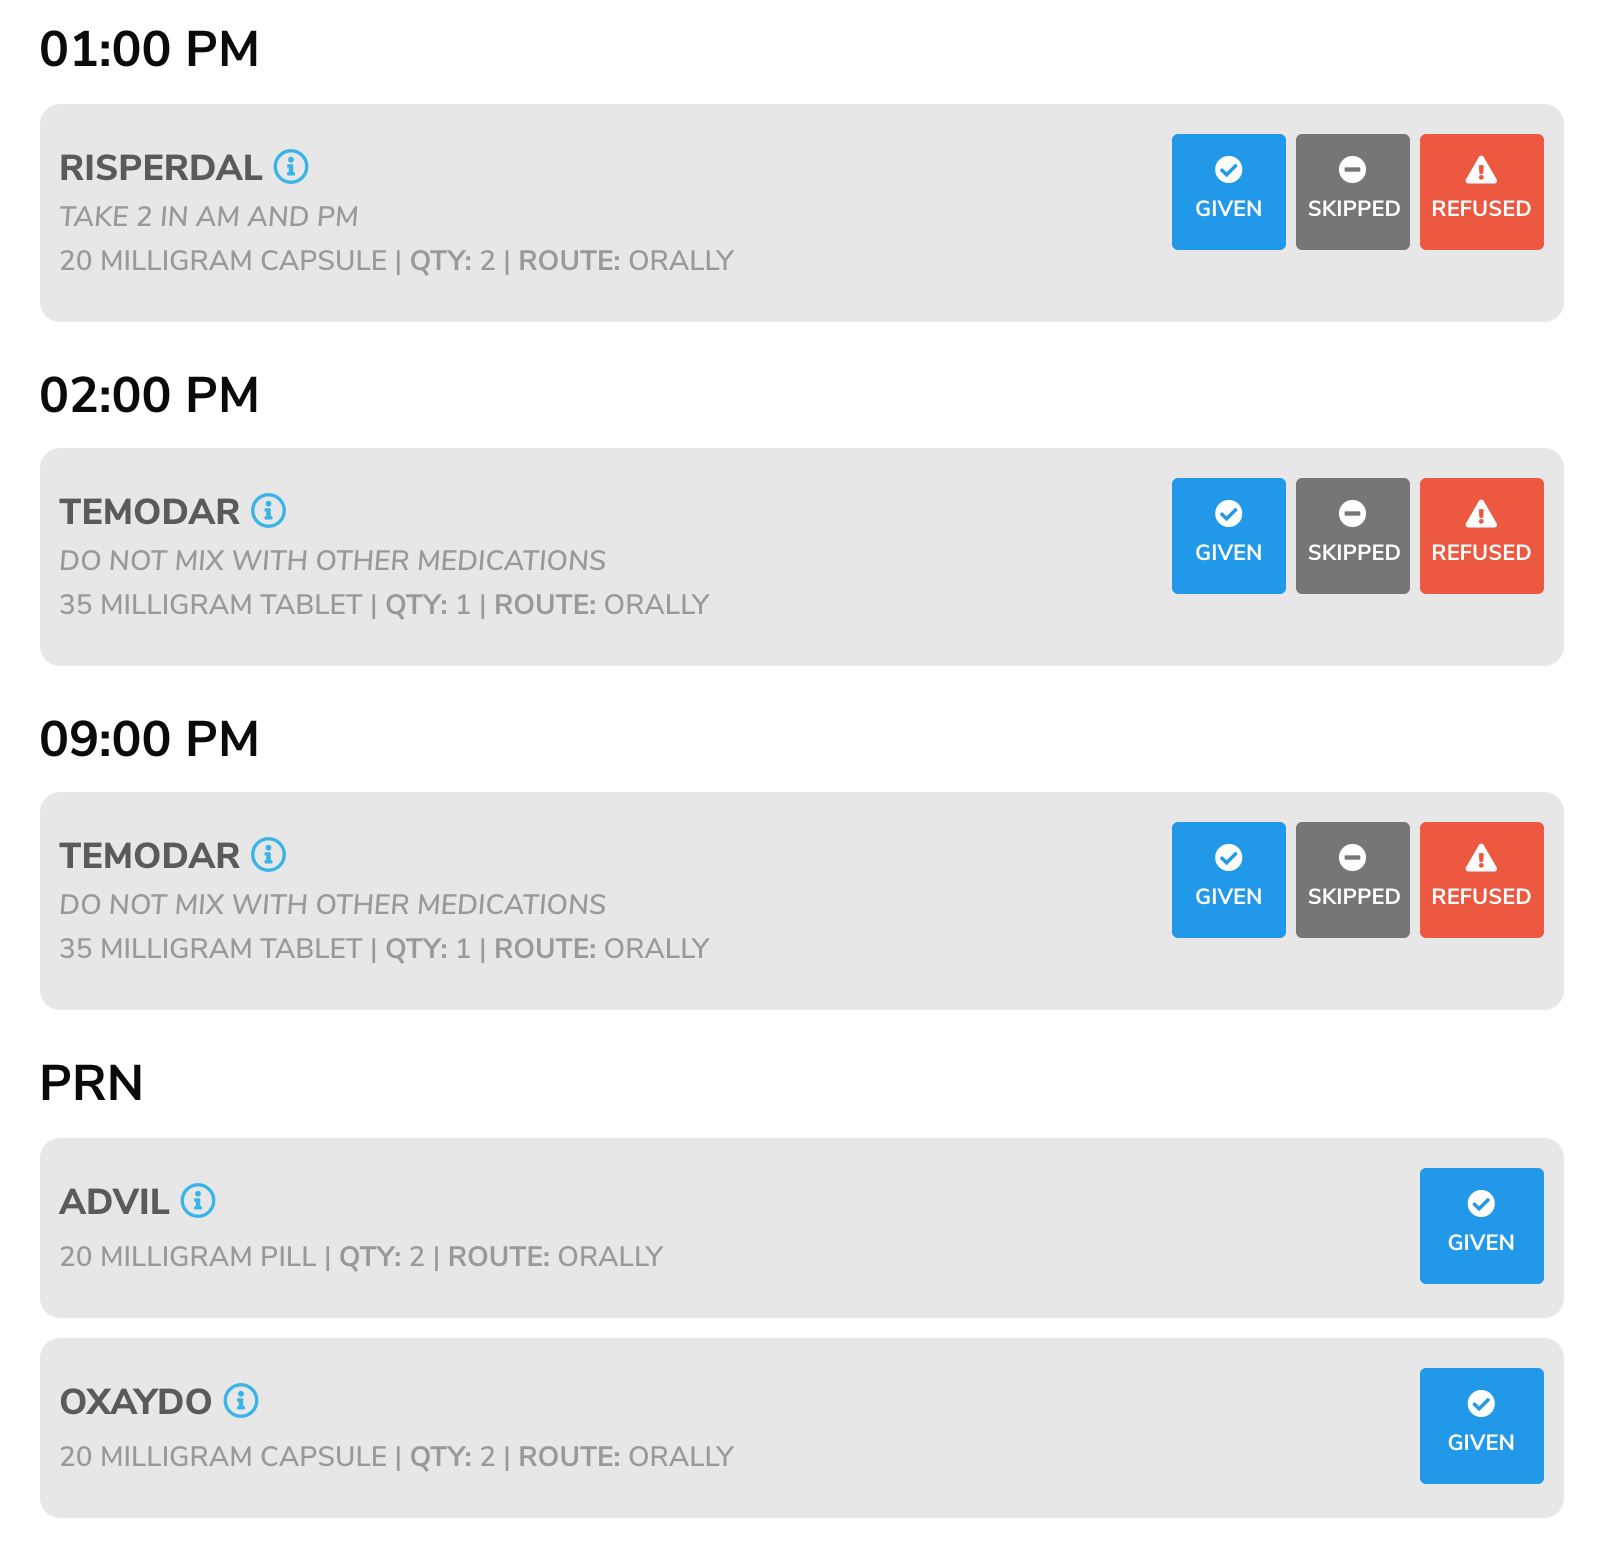The height and width of the screenshot is (1548, 1608).
Task: Select the ADVIL dosage details line
Action: (361, 1256)
